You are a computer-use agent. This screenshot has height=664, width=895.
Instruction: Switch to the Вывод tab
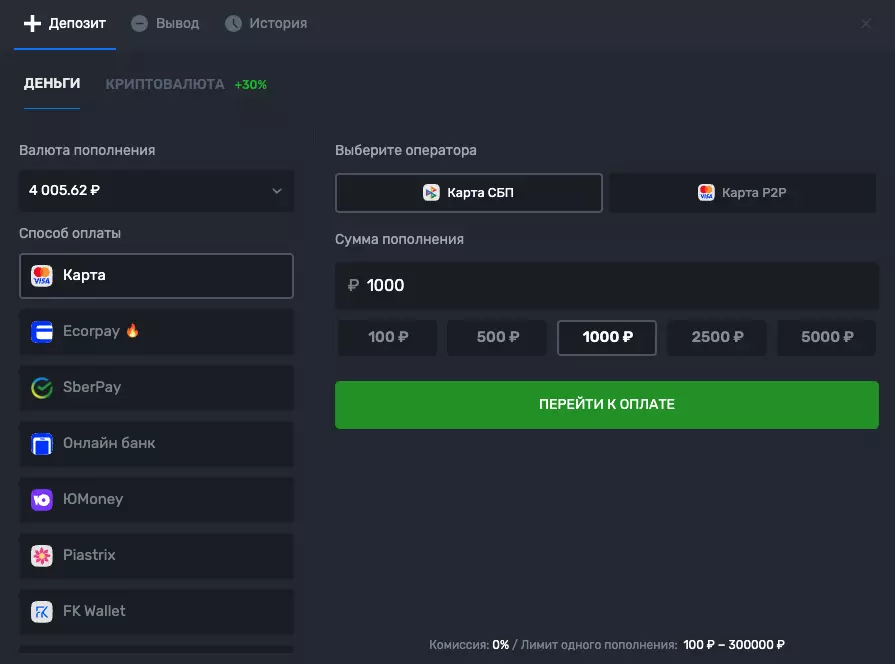click(166, 23)
